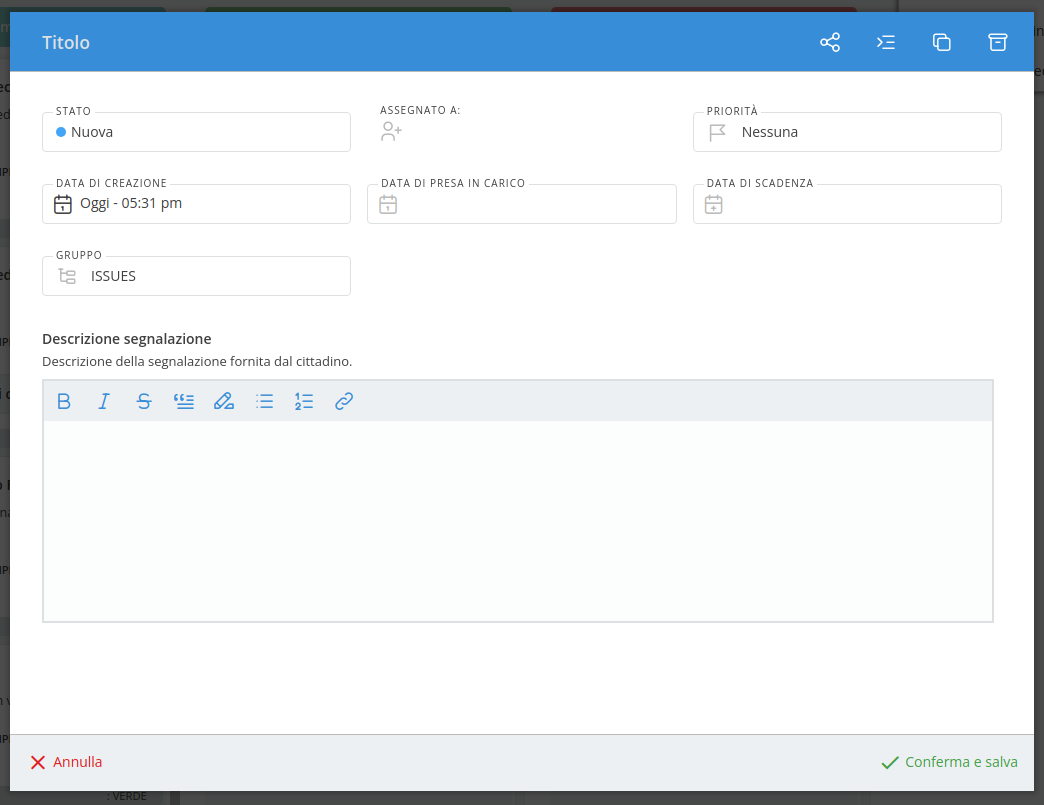
Task: Select the highlight marker tool
Action: 224,401
